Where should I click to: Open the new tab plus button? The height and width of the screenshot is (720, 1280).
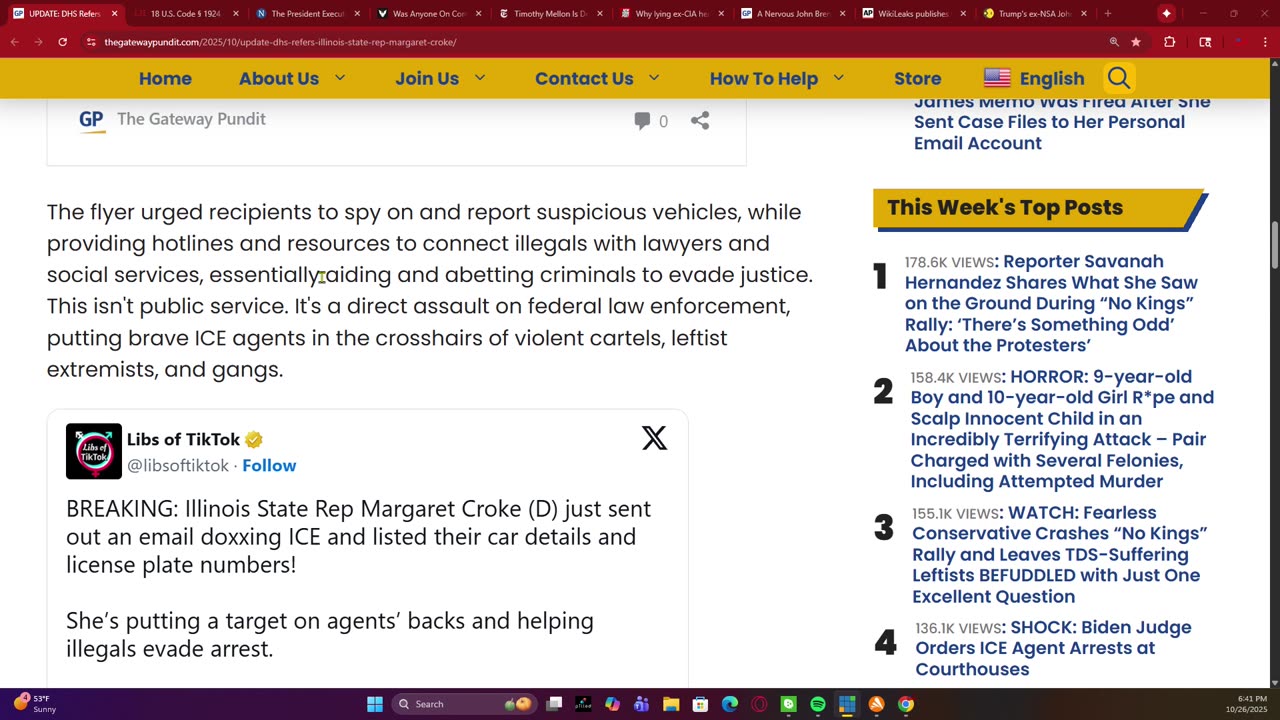tap(1107, 14)
